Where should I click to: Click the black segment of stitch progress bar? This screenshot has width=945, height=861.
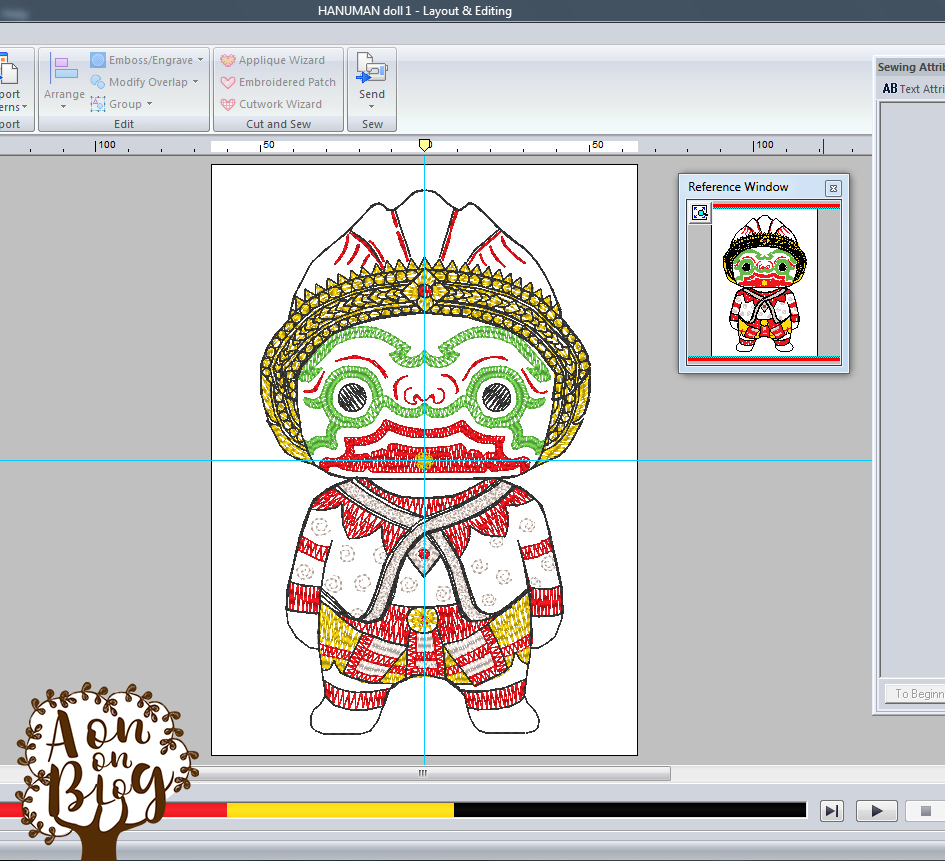click(630, 810)
